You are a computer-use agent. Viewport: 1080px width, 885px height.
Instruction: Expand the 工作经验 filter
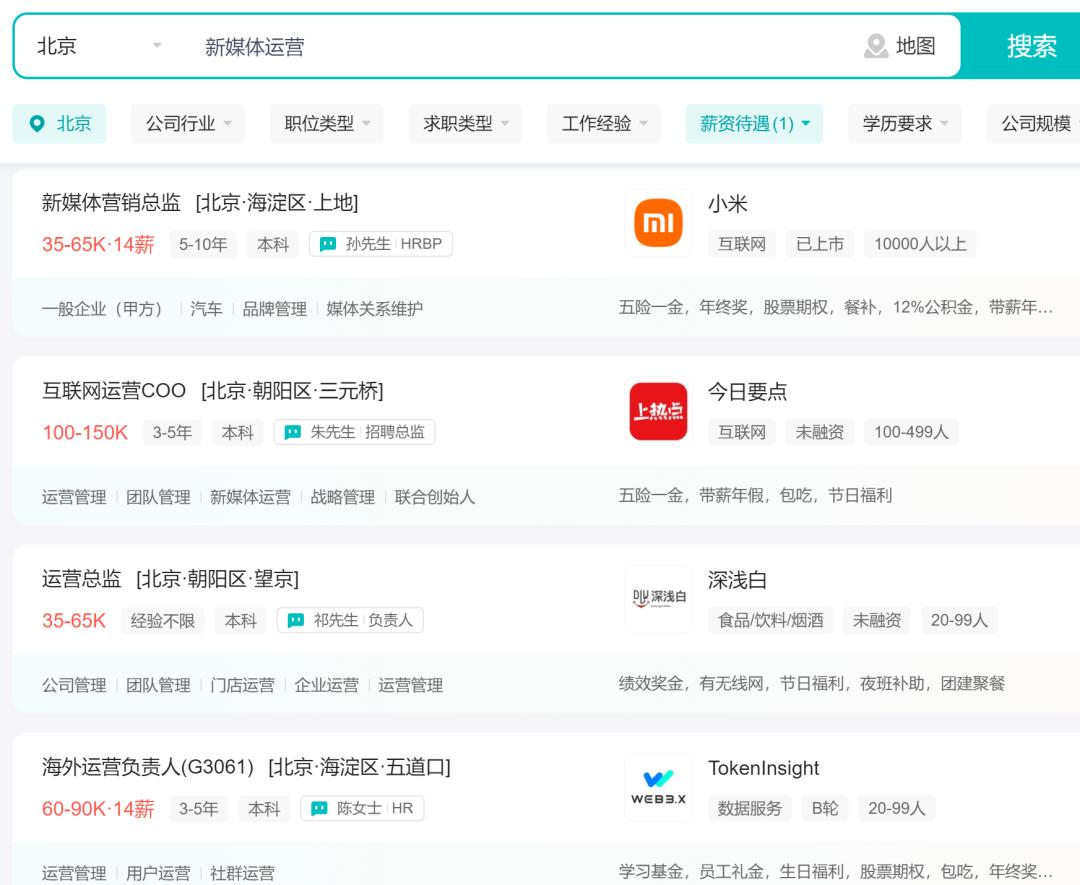pyautogui.click(x=603, y=124)
